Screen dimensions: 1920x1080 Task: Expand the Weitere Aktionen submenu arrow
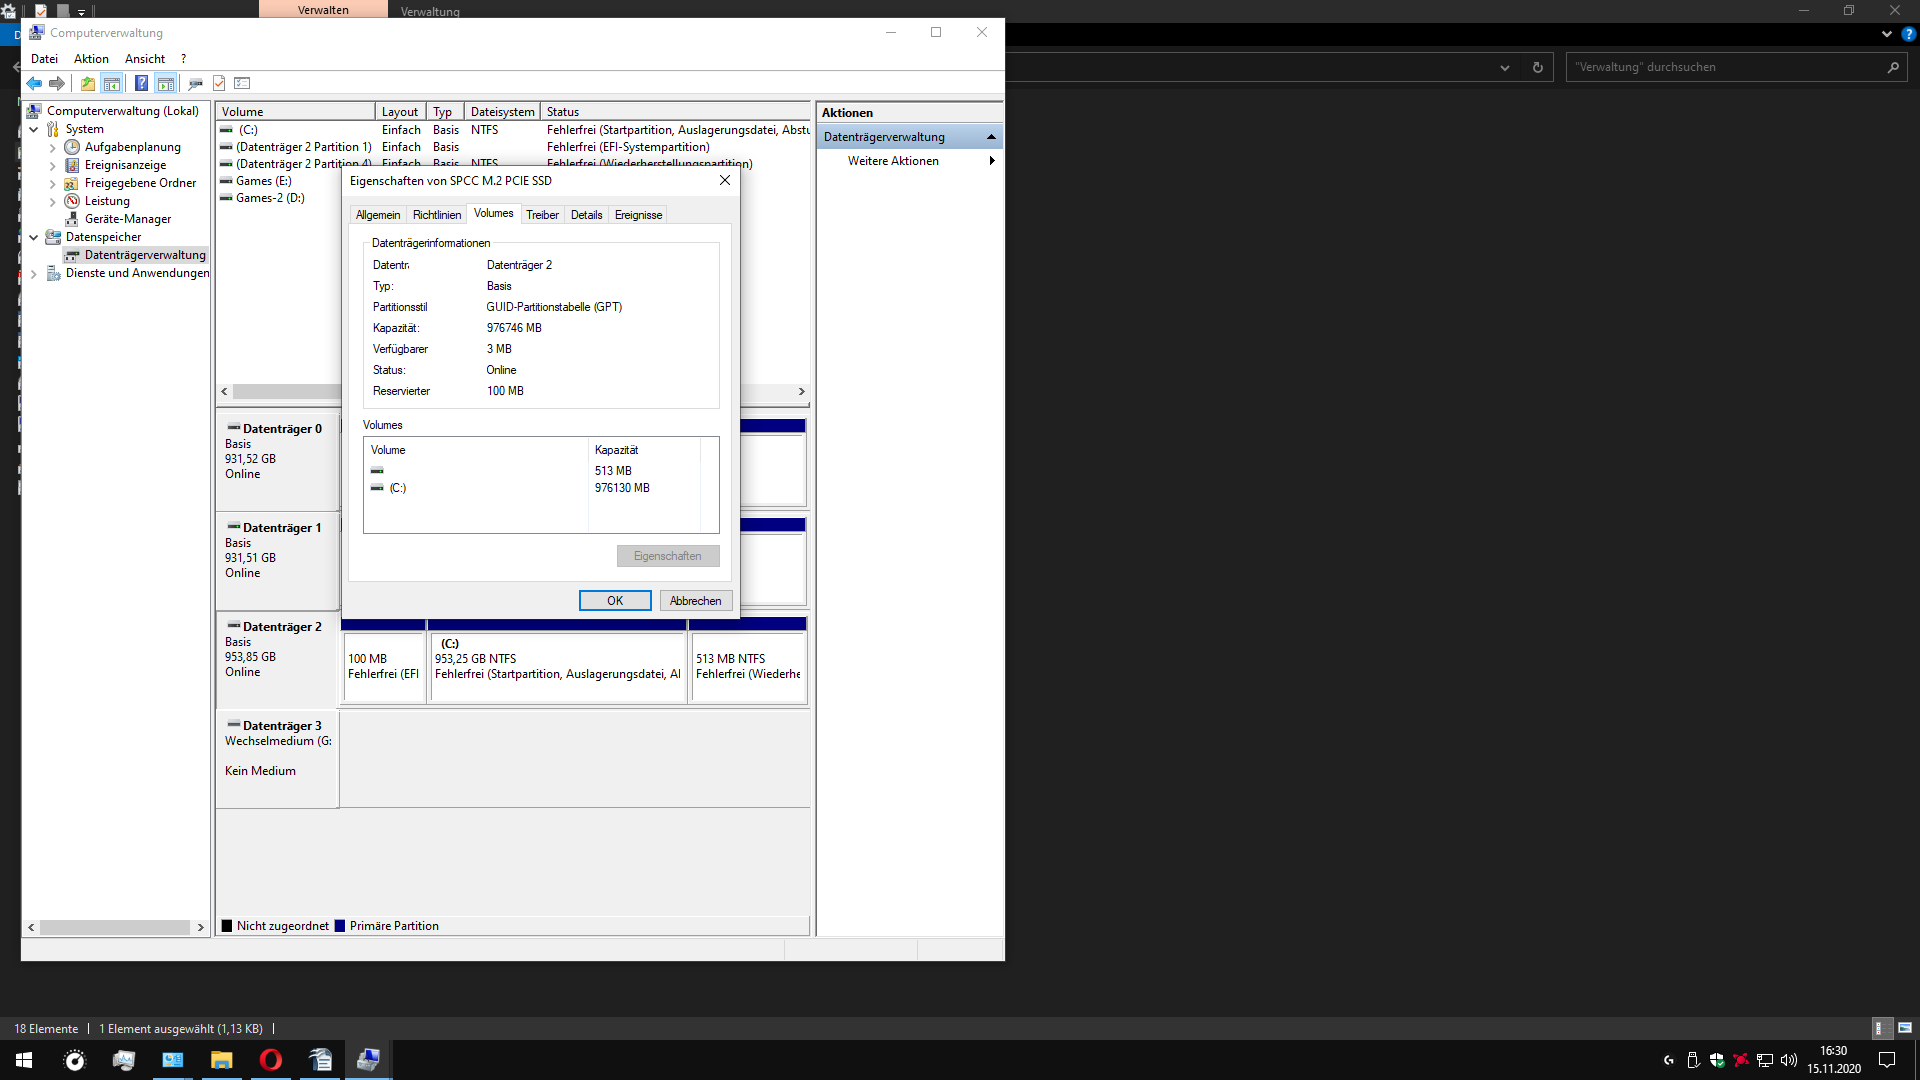[x=991, y=161]
